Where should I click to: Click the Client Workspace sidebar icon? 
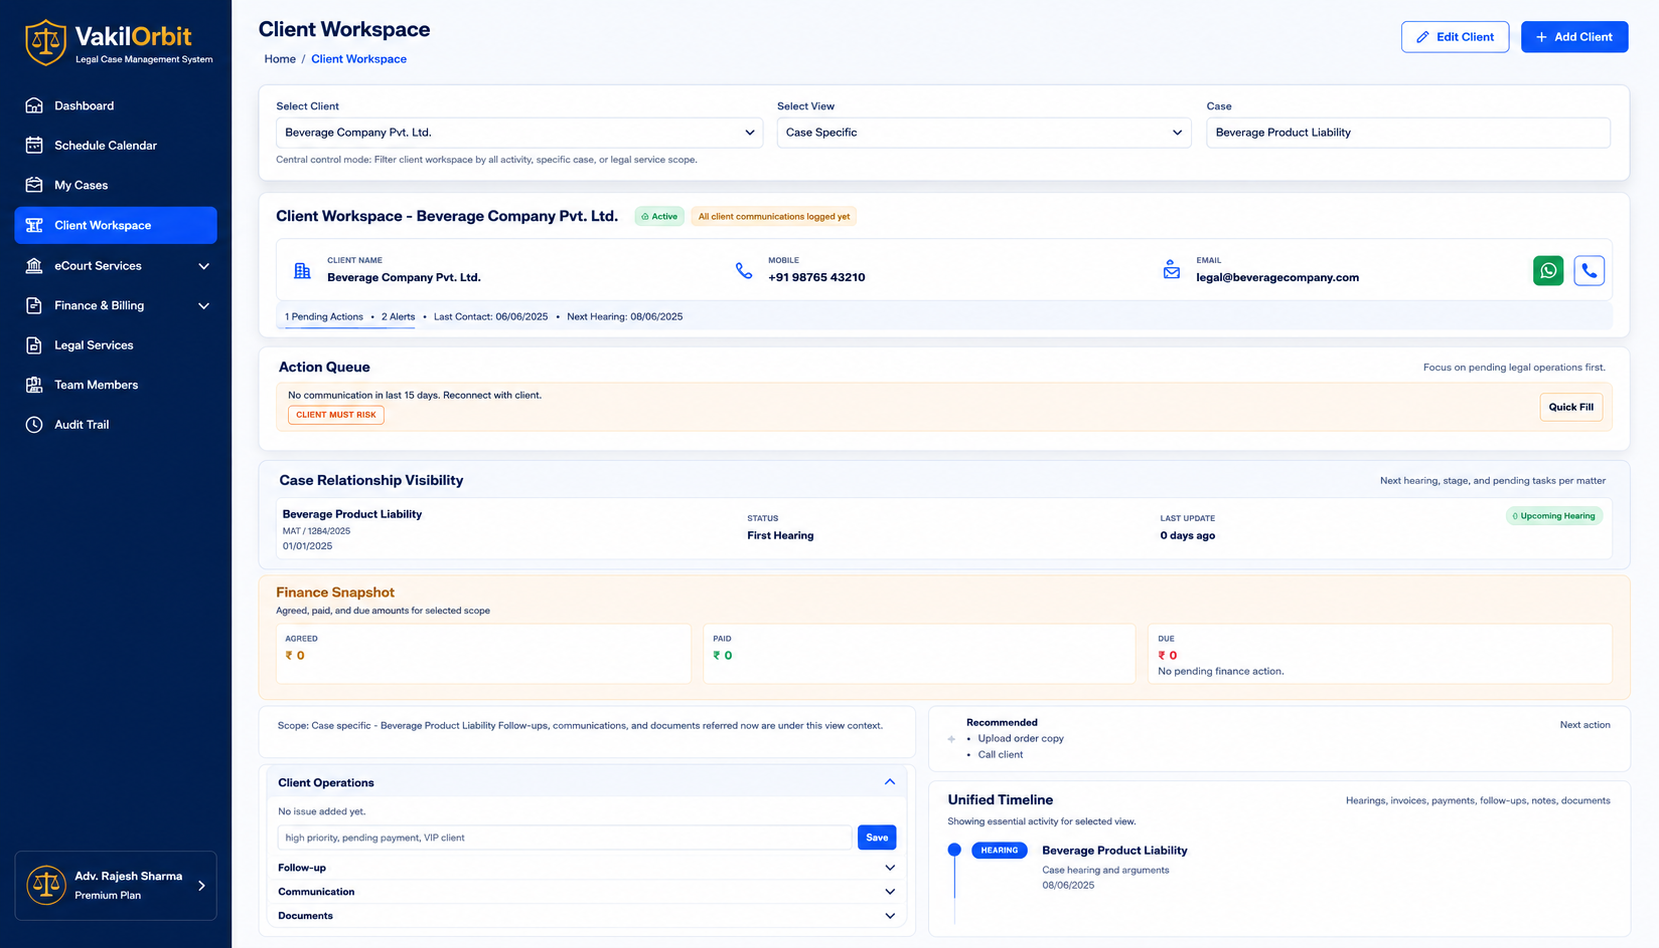tap(34, 225)
